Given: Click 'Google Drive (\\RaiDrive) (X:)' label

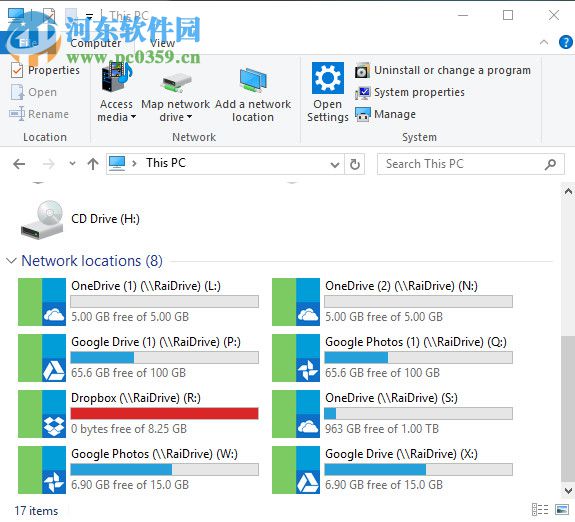Looking at the screenshot, I should point(401,454).
